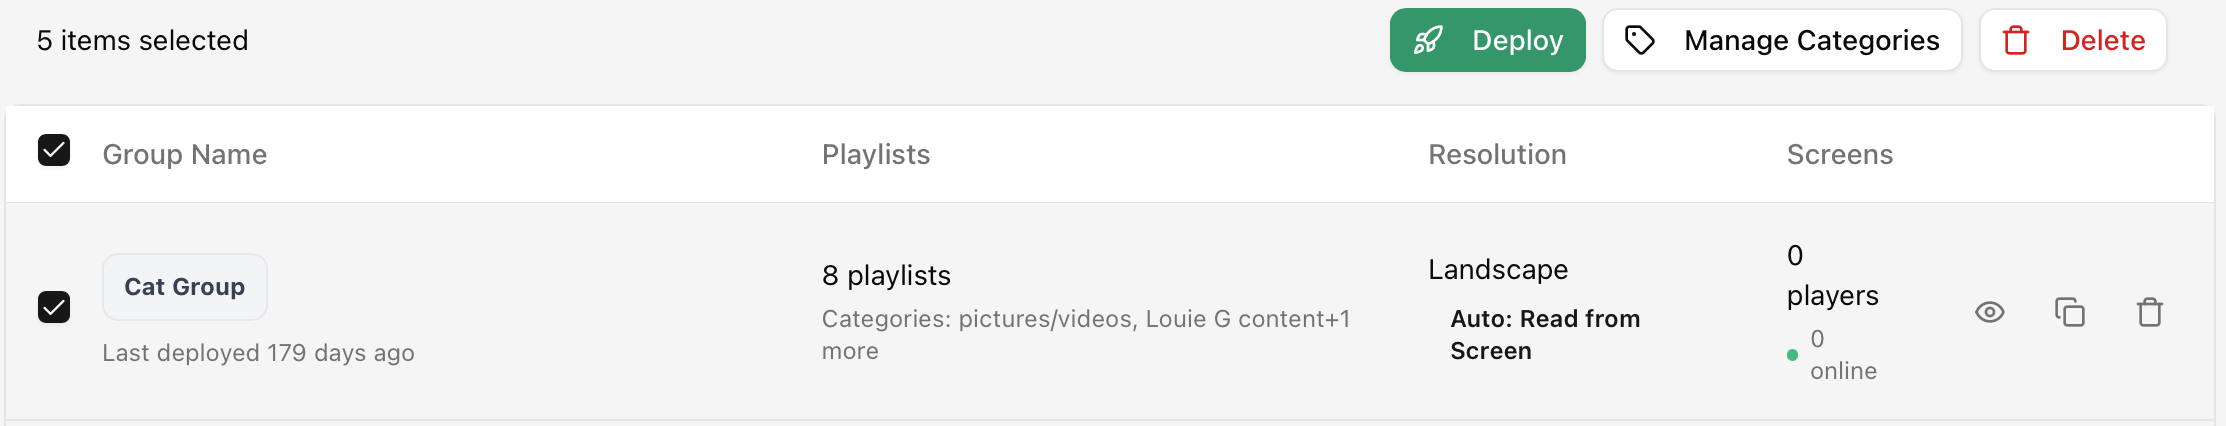Preview Cat Group with the eye icon

tap(1990, 312)
